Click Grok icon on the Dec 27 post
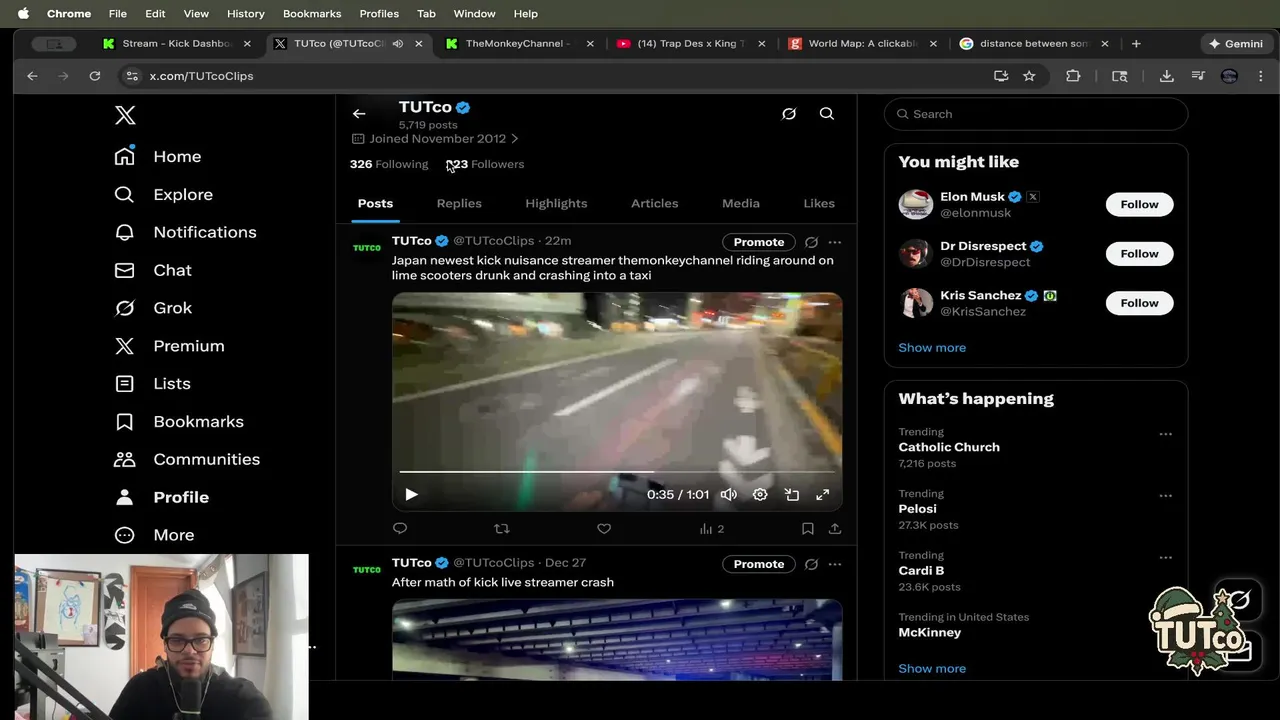Screen dimensions: 1280x720 pyautogui.click(x=811, y=564)
